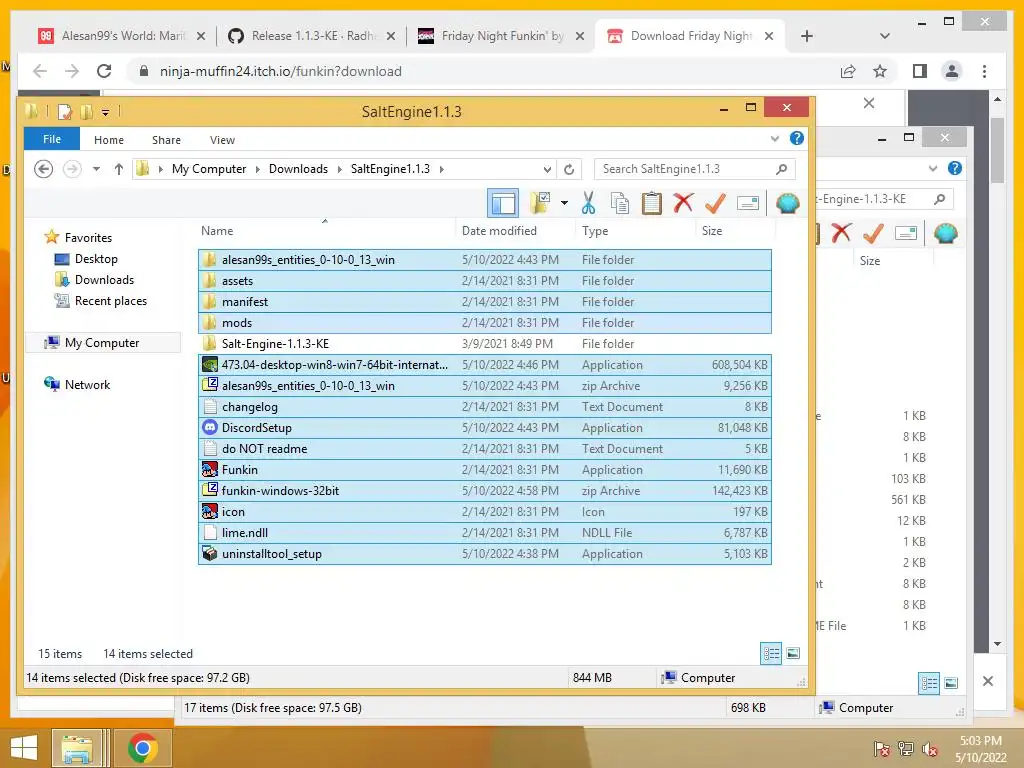Open a new Chrome tab
The width and height of the screenshot is (1024, 768).
(x=807, y=36)
